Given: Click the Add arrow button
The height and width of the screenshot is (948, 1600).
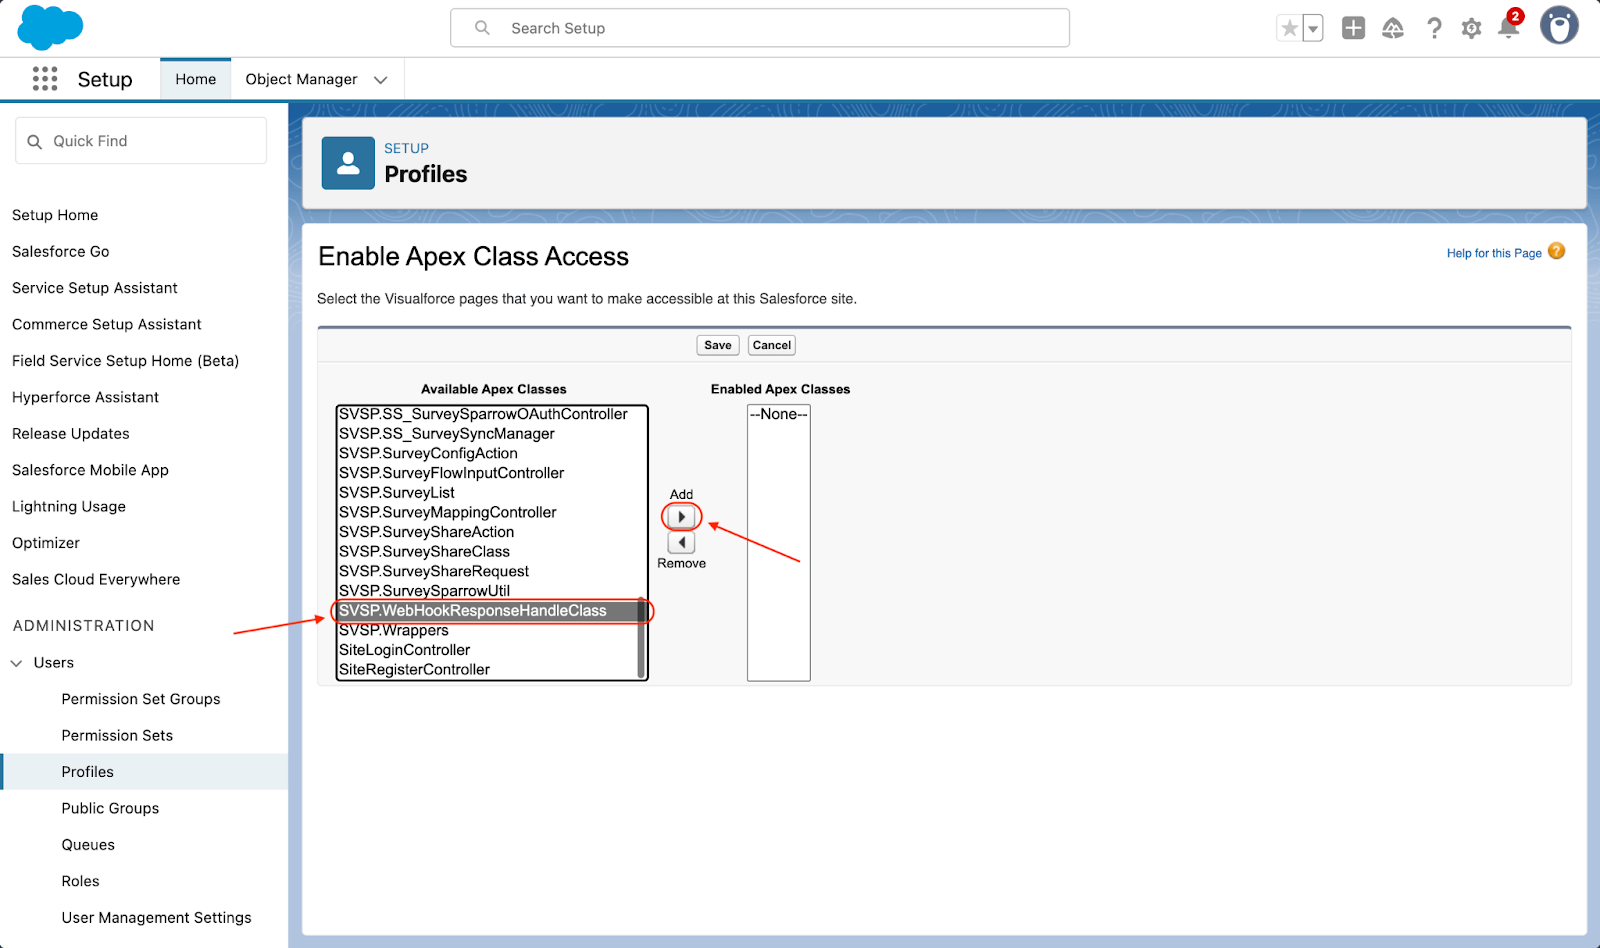Looking at the screenshot, I should pos(682,517).
